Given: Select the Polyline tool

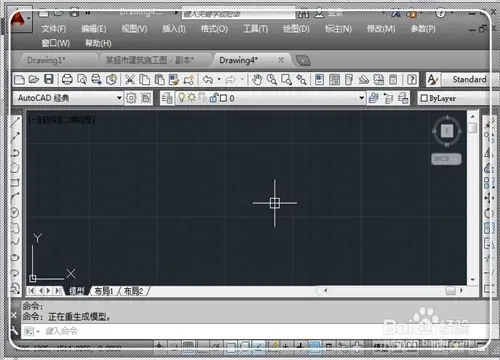Looking at the screenshot, I should point(15,153).
